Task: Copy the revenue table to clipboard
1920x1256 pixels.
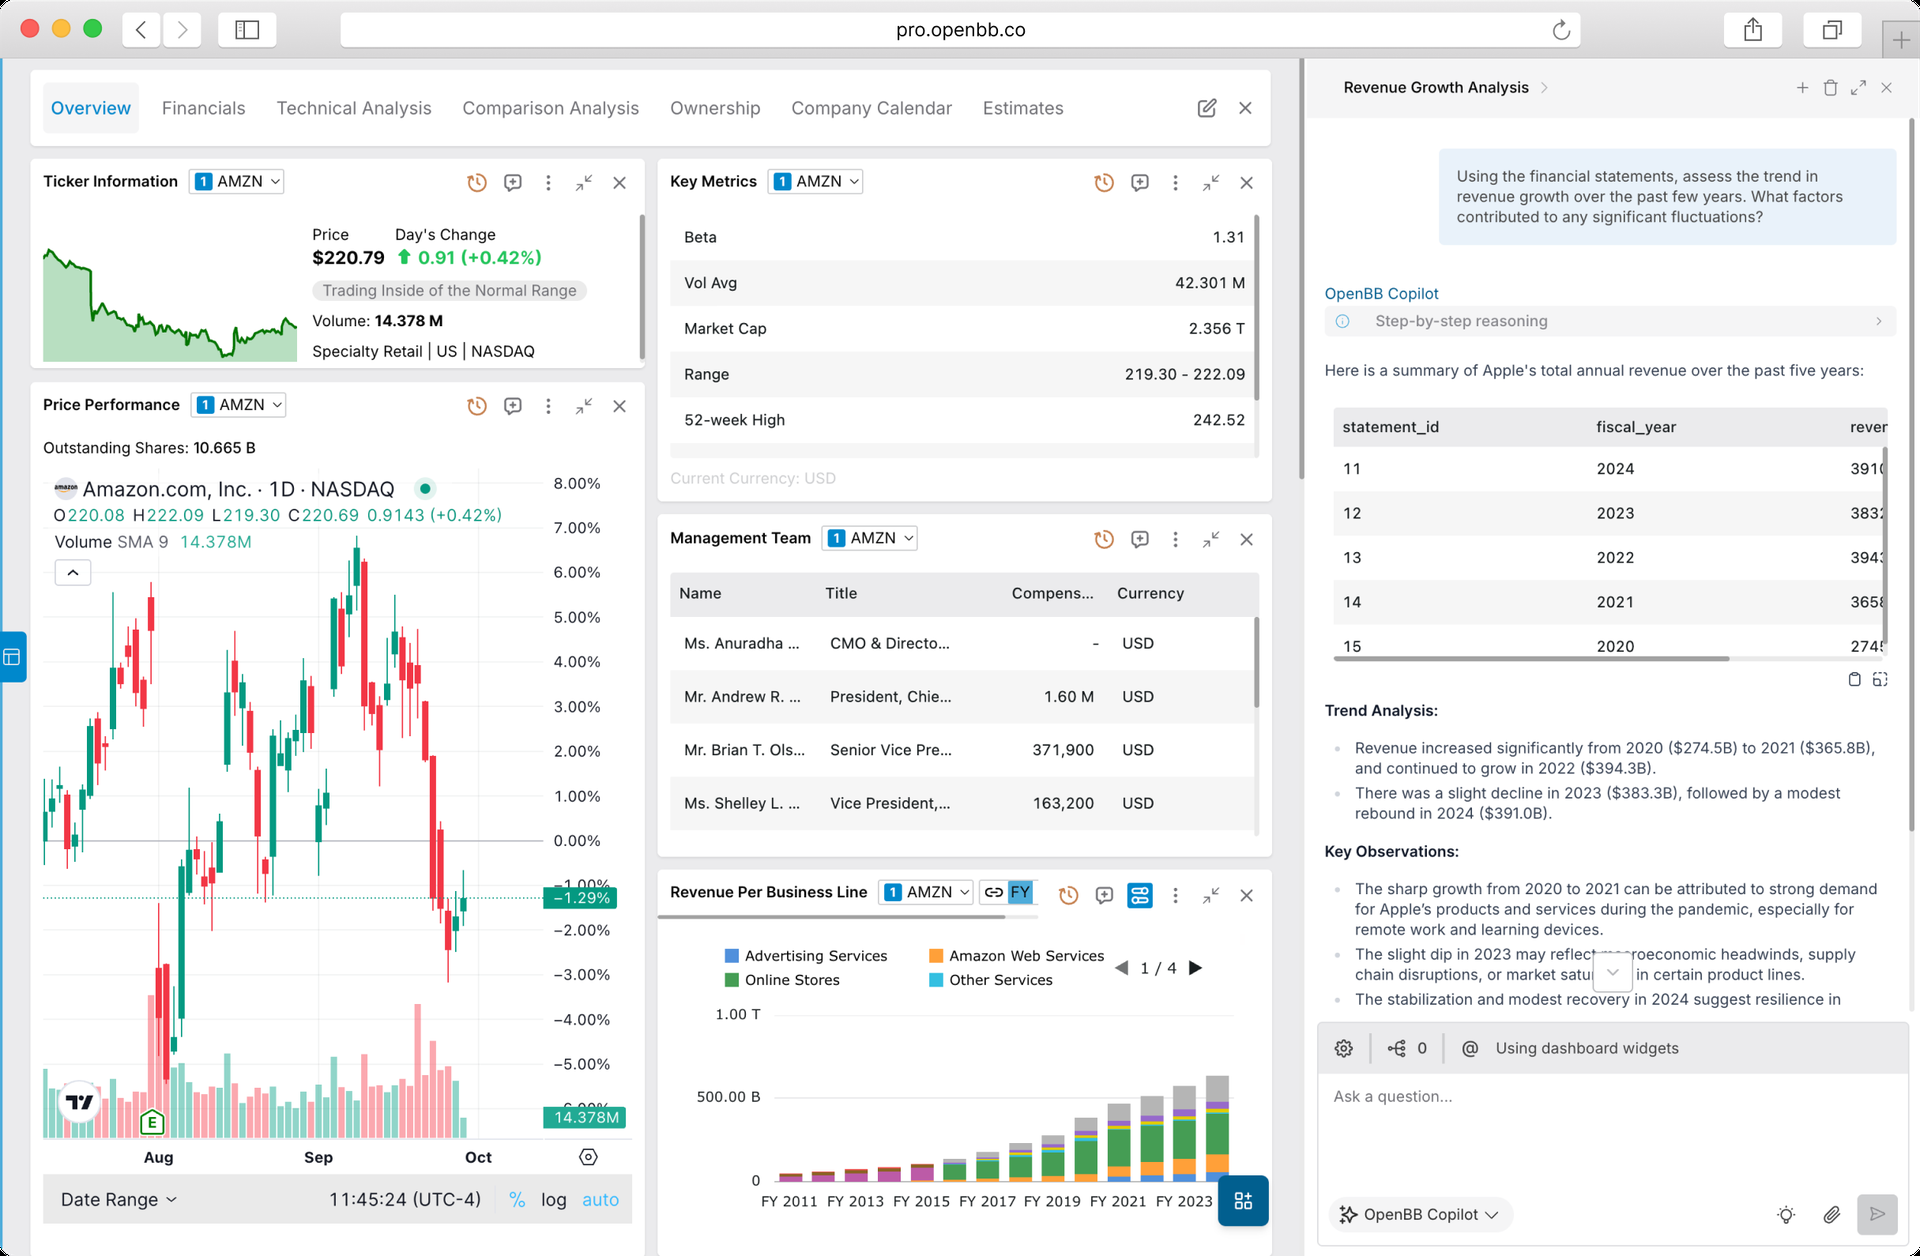Action: tap(1854, 680)
